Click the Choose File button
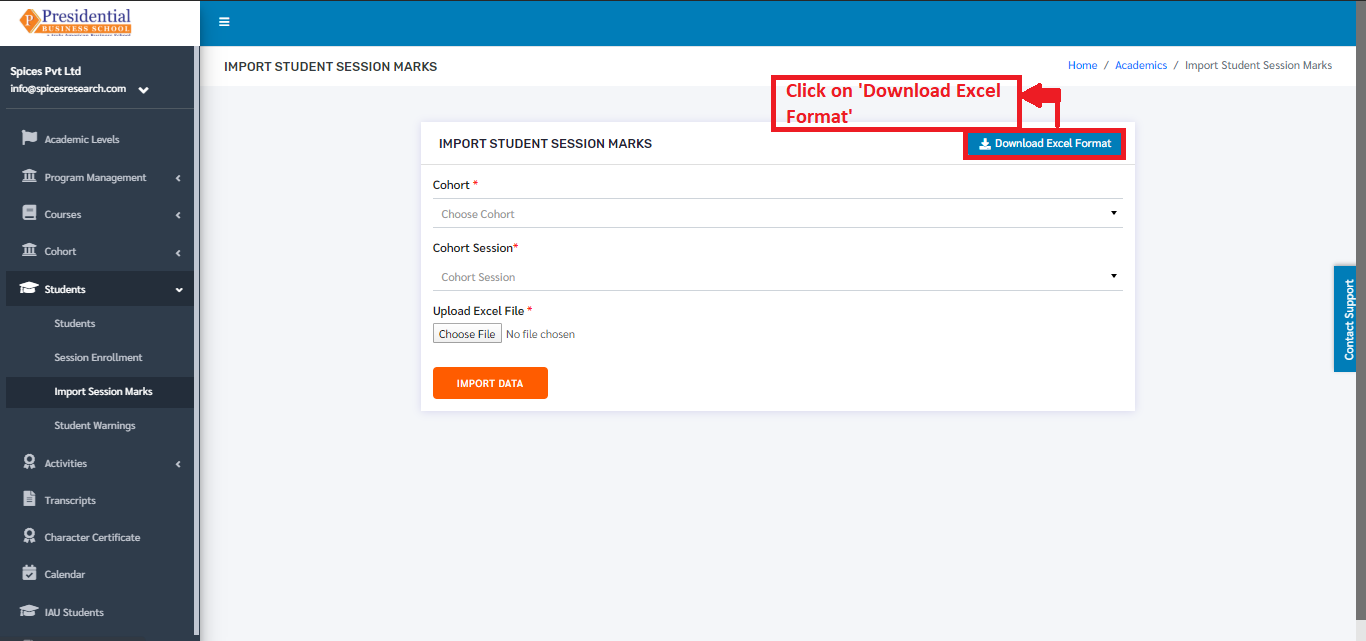Screen dimensions: 1366x641 coord(467,334)
